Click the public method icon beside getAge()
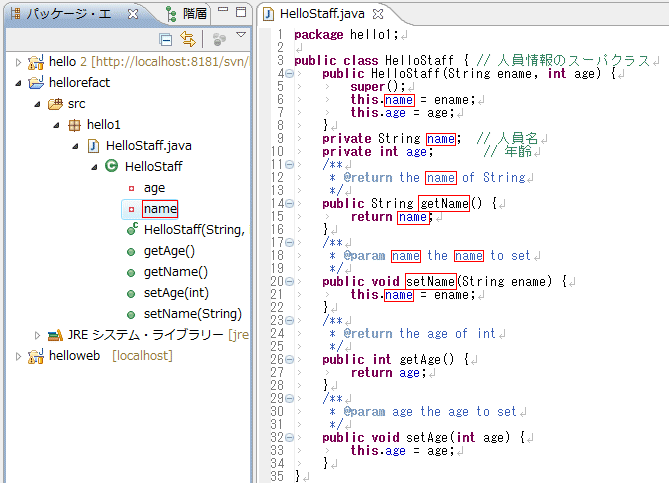Image resolution: width=669 pixels, height=483 pixels. [131, 252]
